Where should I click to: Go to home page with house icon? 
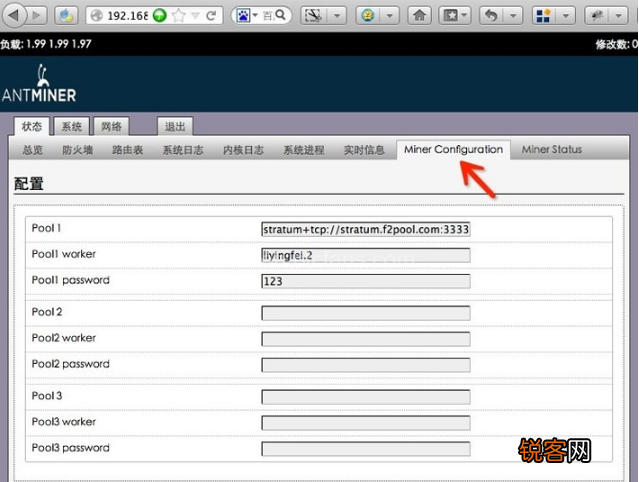point(419,15)
